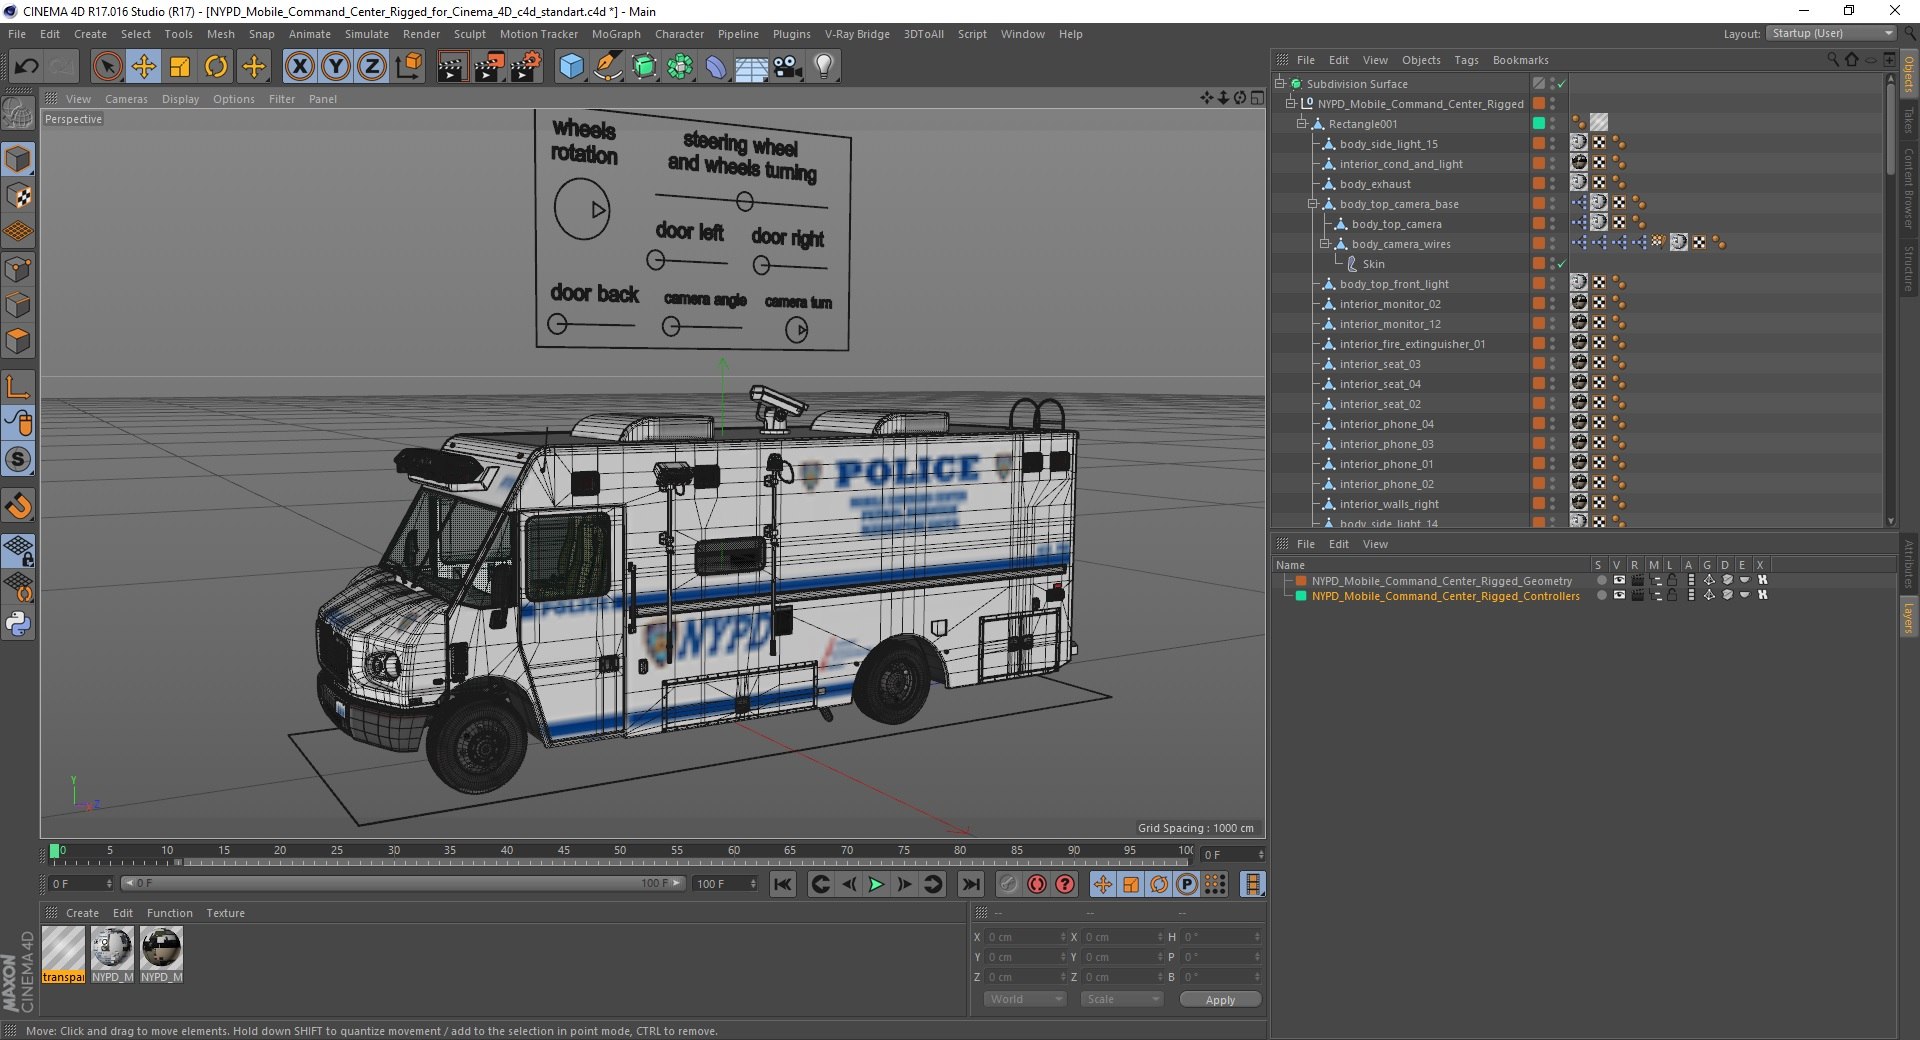
Task: Toggle visibility of Geometry layer
Action: 1619,580
